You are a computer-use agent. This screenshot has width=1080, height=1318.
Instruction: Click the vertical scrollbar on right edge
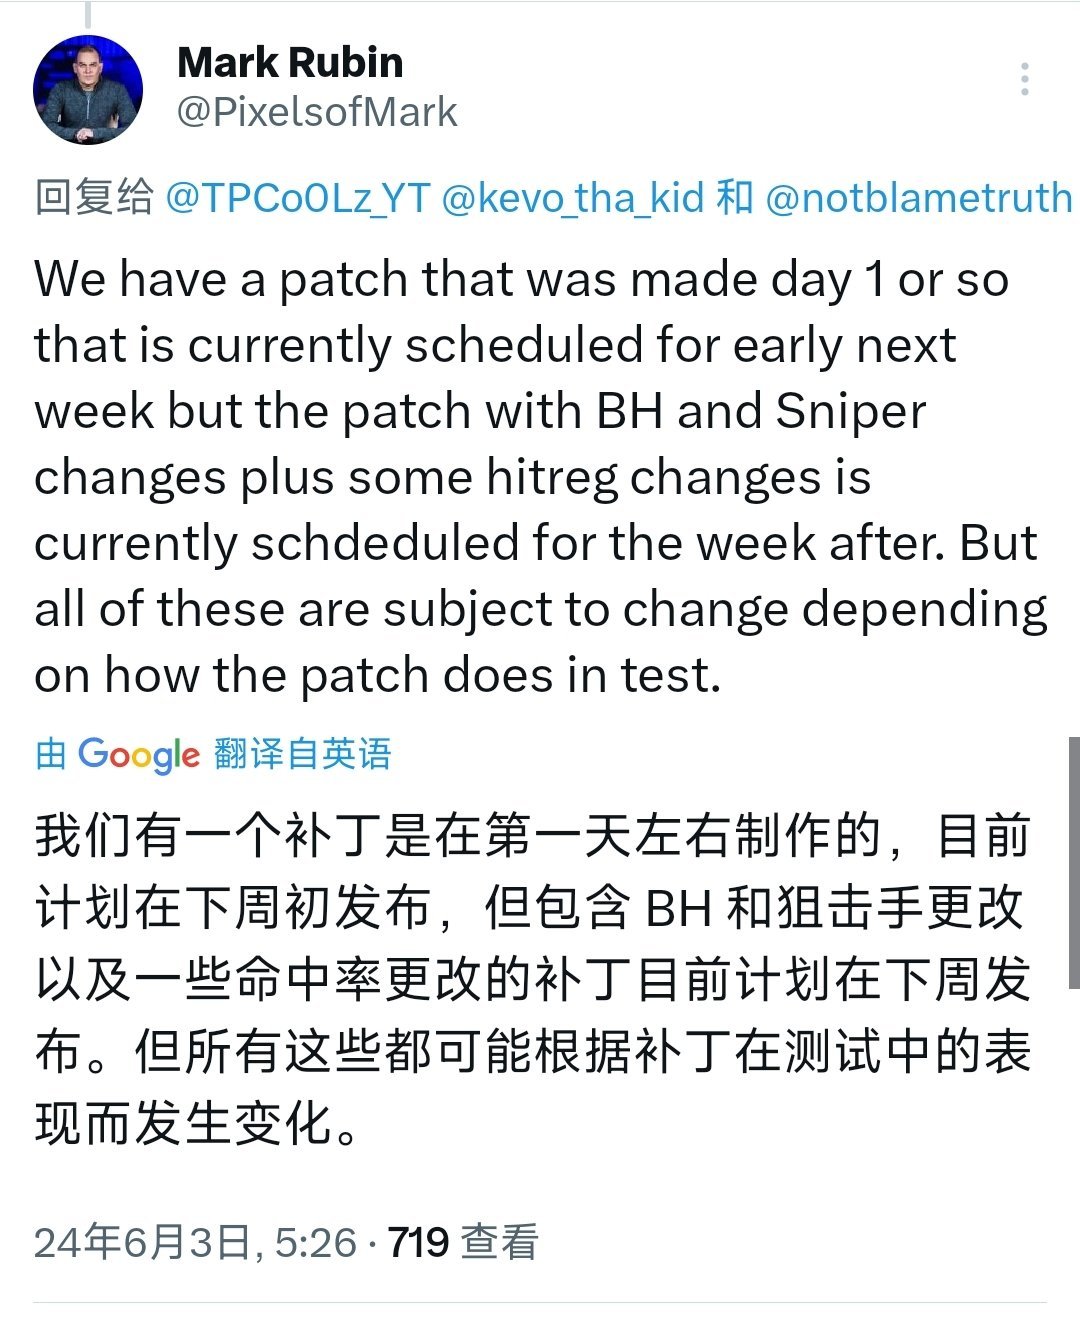tap(1073, 860)
